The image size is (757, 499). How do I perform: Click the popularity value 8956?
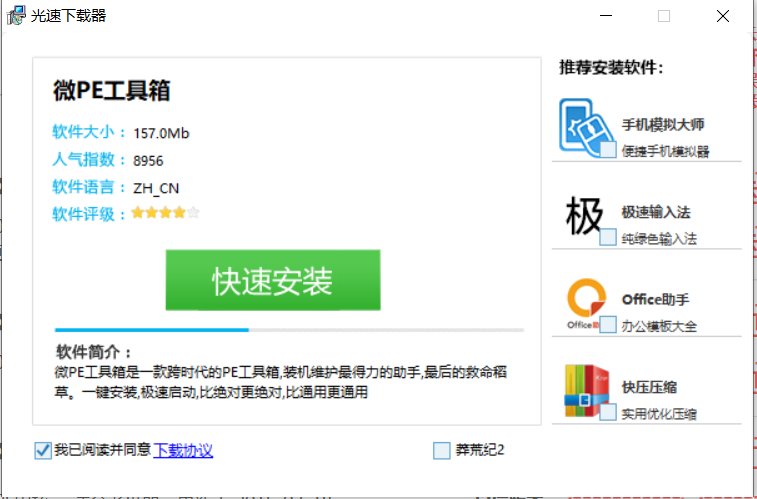[x=148, y=161]
